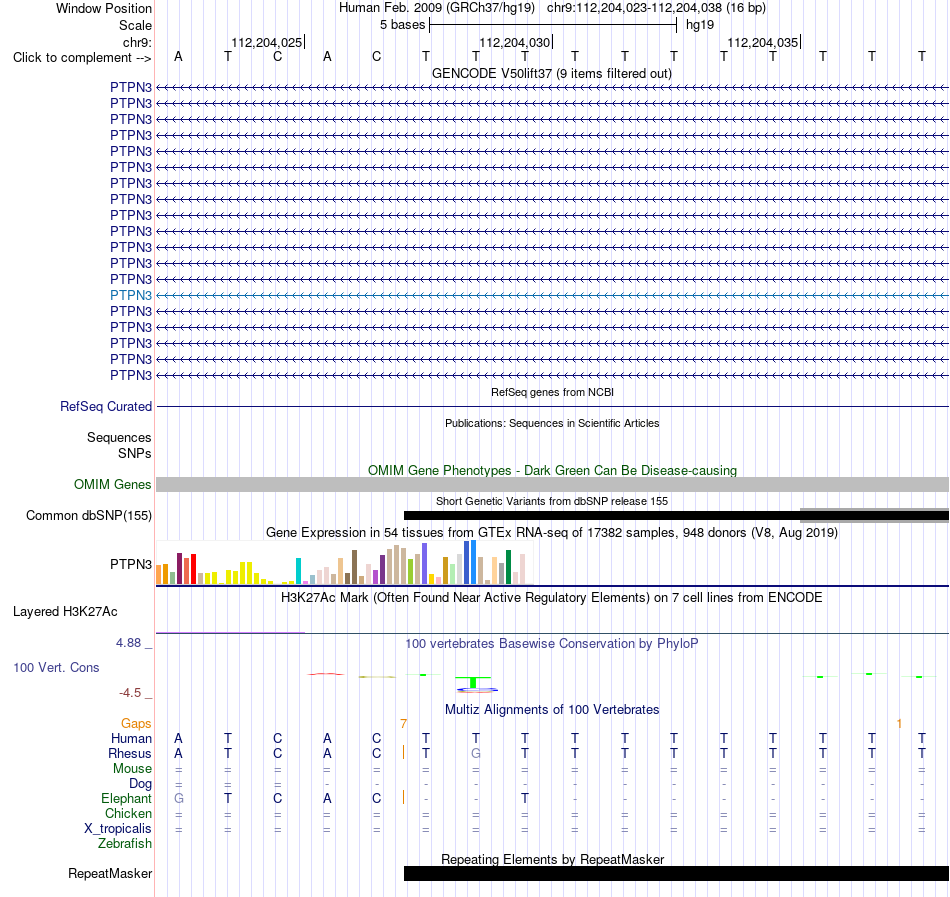The image size is (950, 897).
Task: Open 'Publications: Sequences in Scientific Articles' title
Action: [552, 423]
